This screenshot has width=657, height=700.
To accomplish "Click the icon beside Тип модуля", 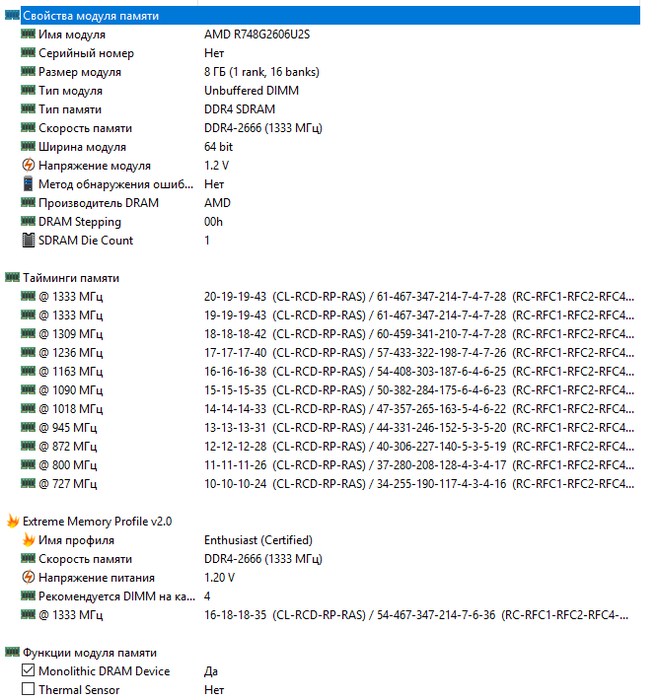I will [28, 90].
